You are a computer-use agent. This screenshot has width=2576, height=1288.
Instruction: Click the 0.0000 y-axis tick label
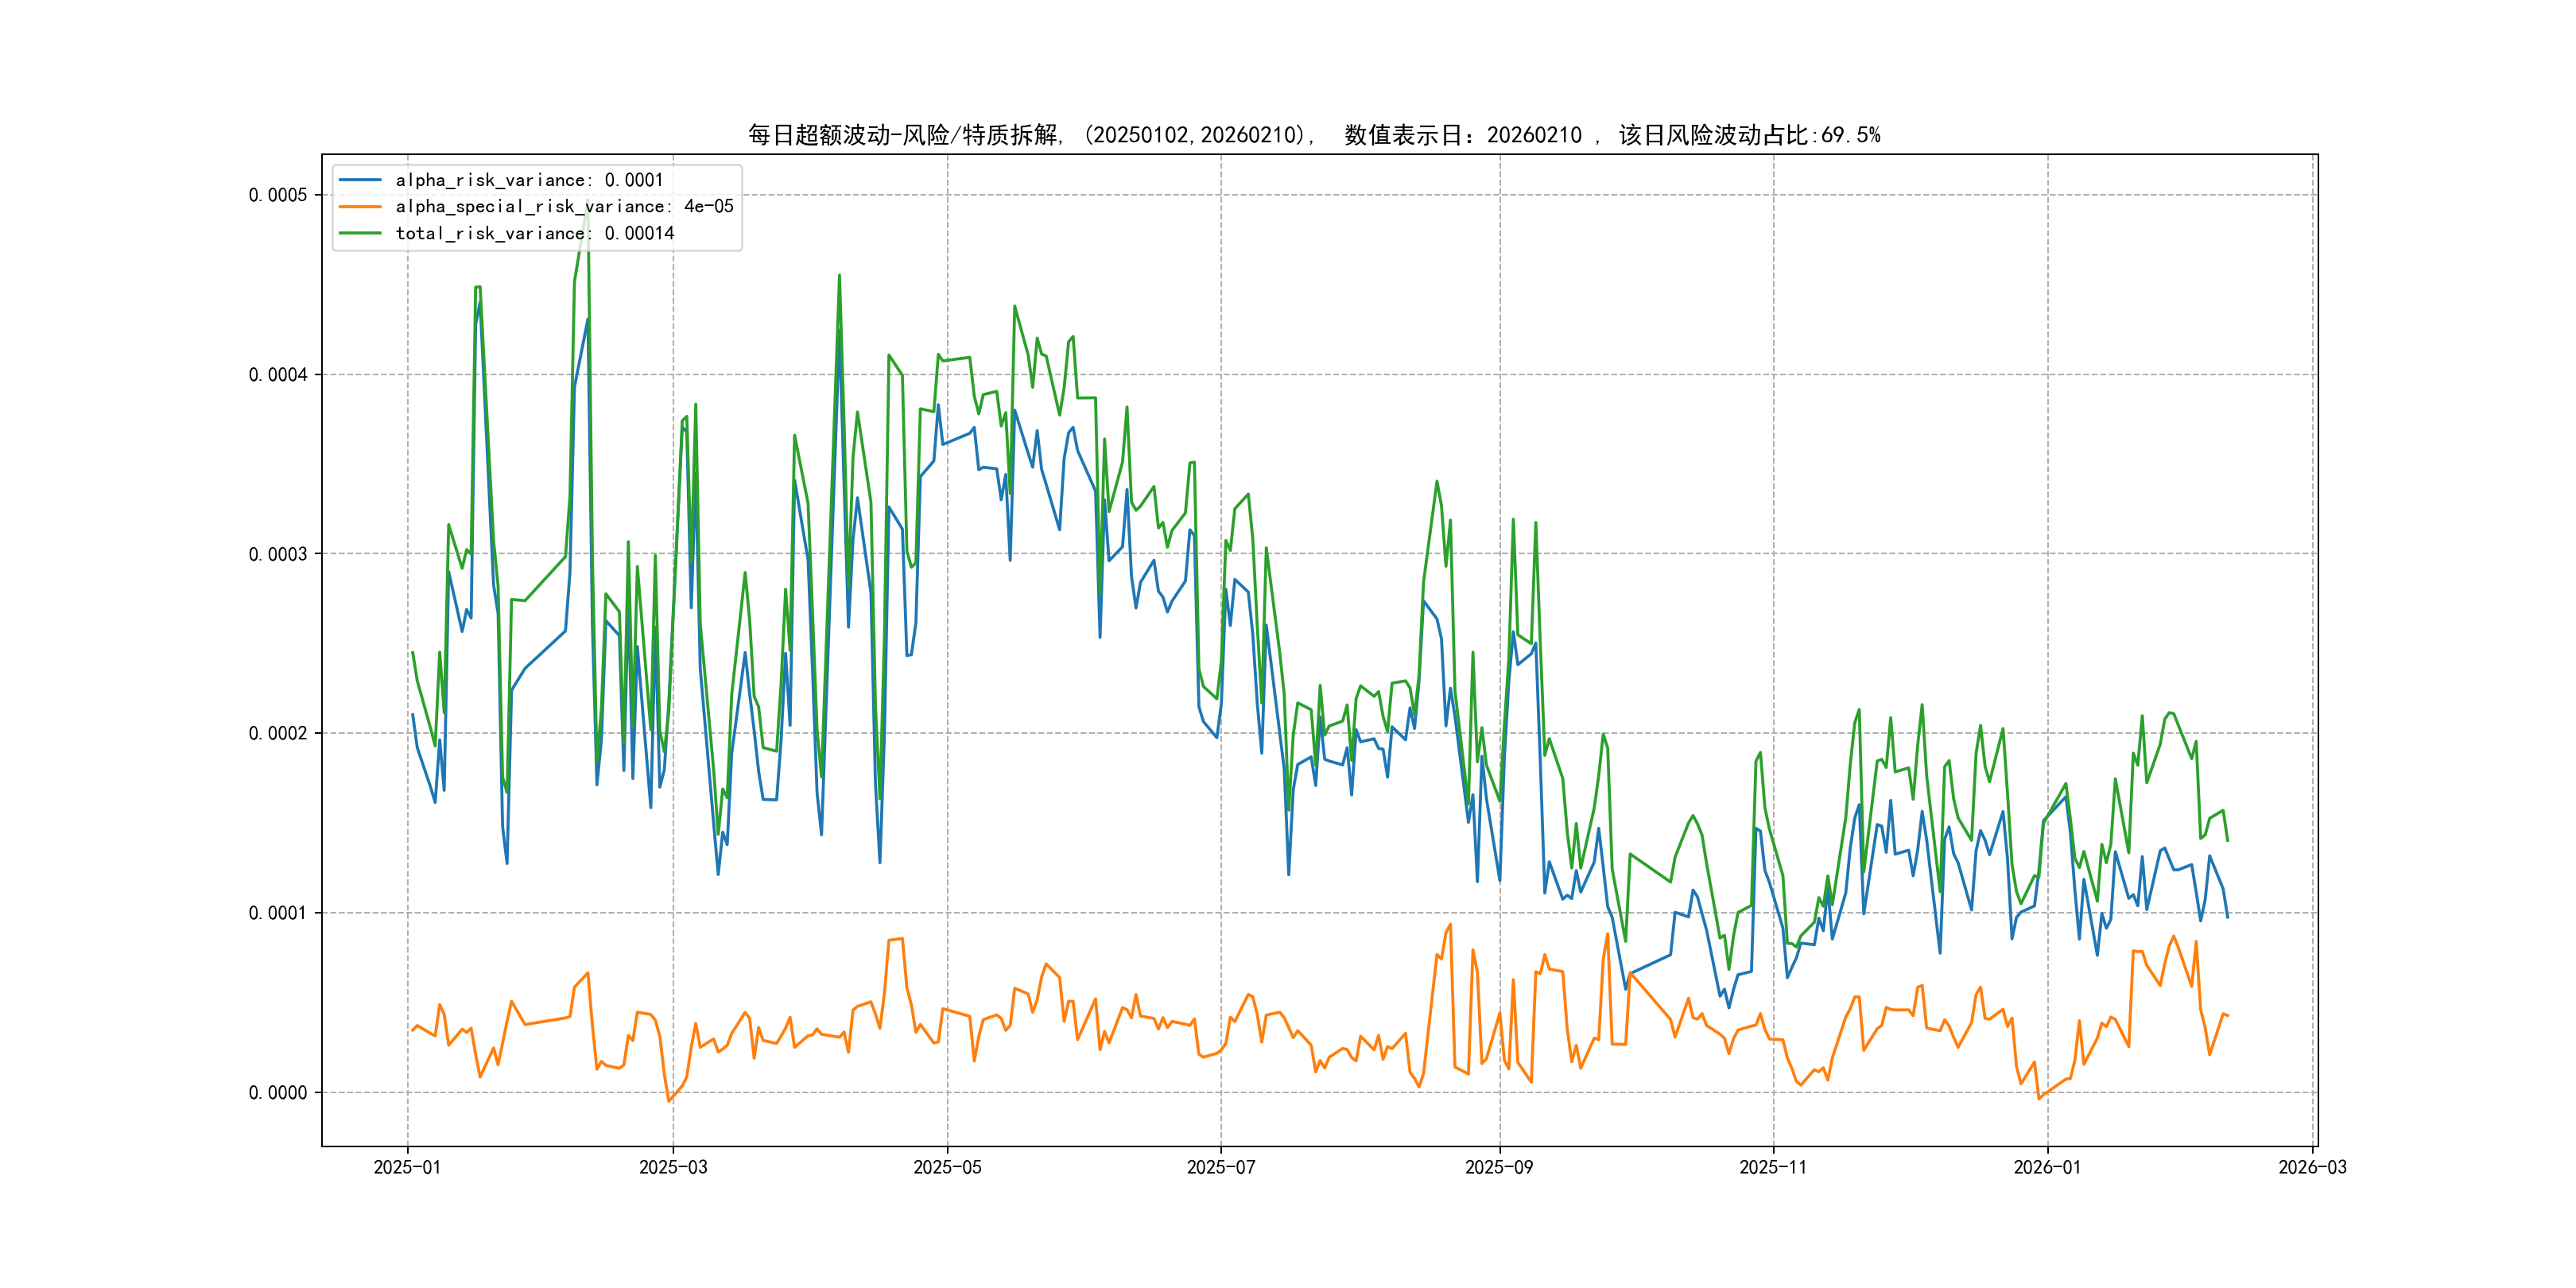(x=278, y=1092)
